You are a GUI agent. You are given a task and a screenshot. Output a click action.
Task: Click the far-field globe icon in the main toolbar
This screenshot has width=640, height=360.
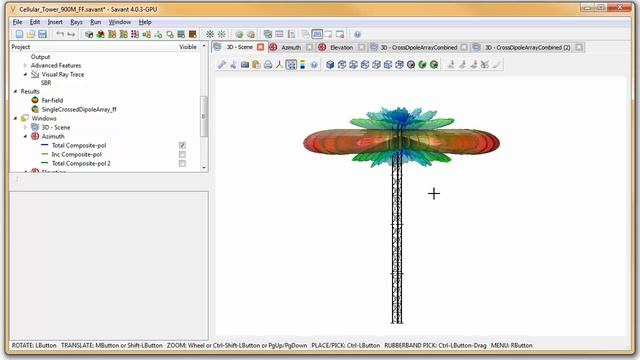(239, 34)
